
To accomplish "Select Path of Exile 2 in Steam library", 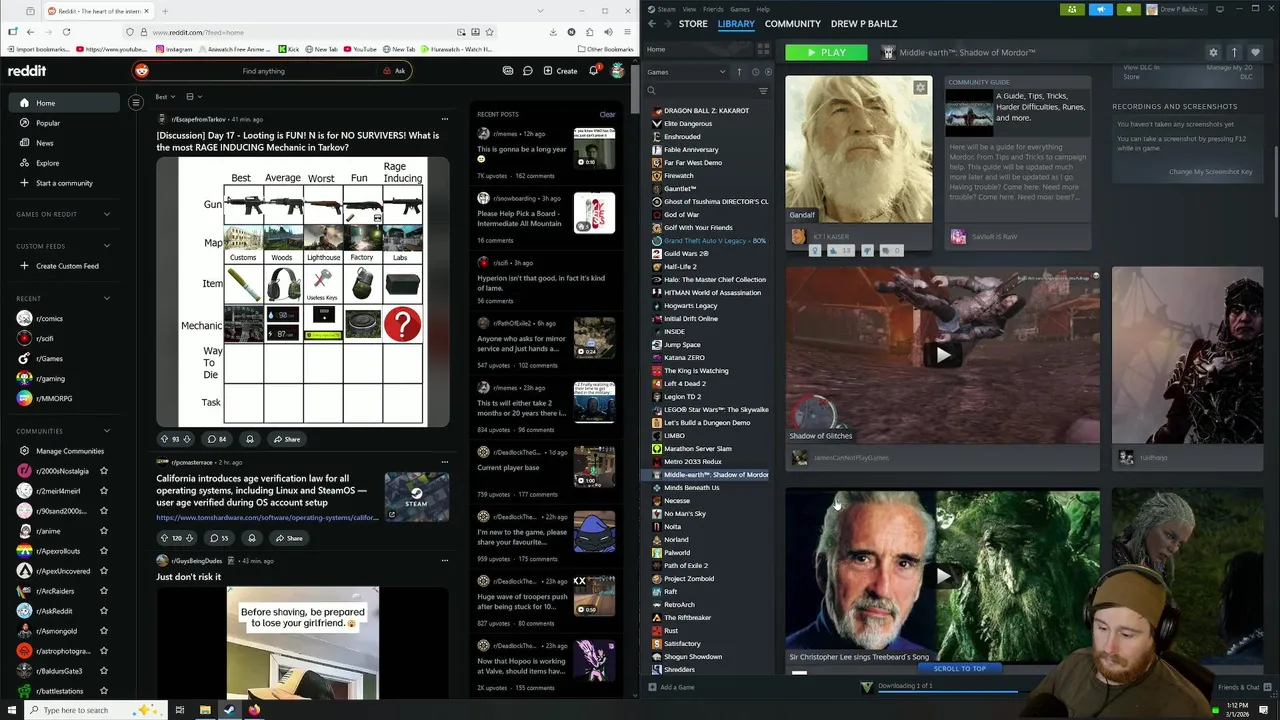I will 686,565.
